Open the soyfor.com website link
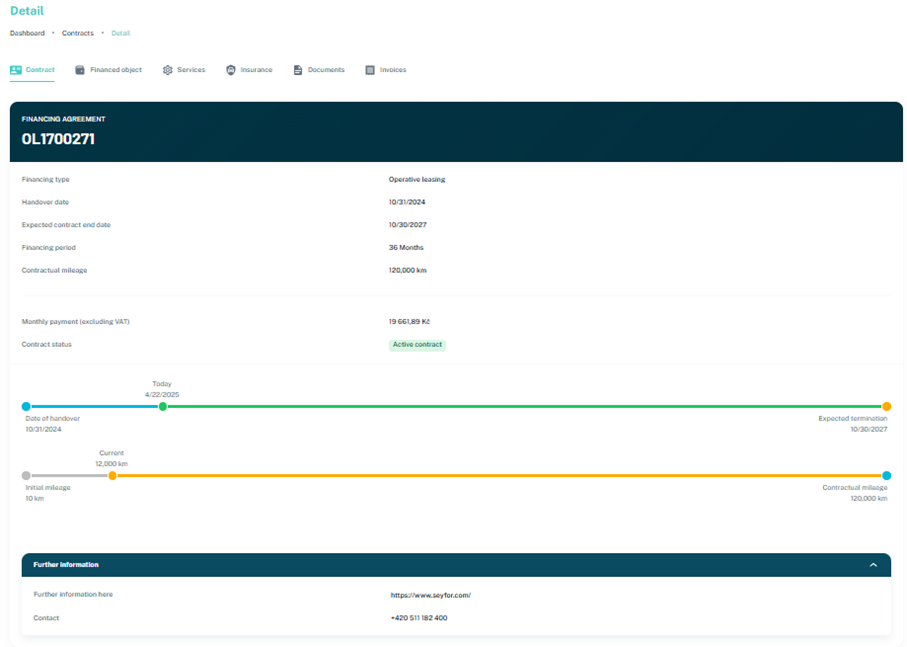Viewport: 907px width, 647px height. pos(430,595)
